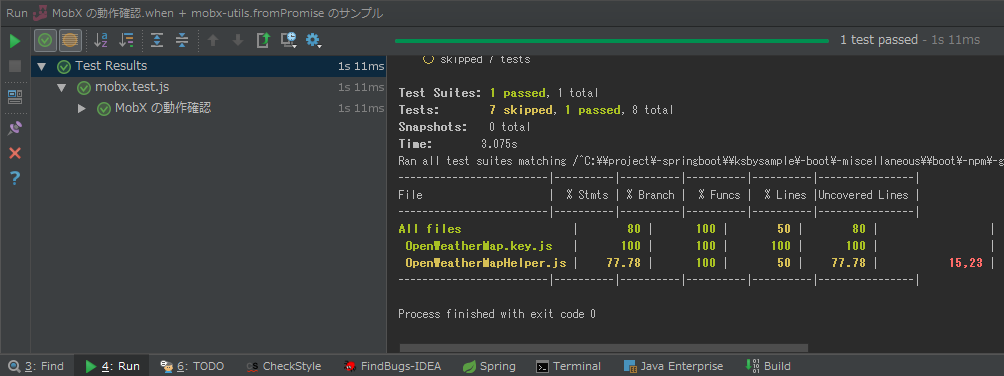The width and height of the screenshot is (1004, 376).
Task: Sort tests alphabetically
Action: pyautogui.click(x=101, y=40)
